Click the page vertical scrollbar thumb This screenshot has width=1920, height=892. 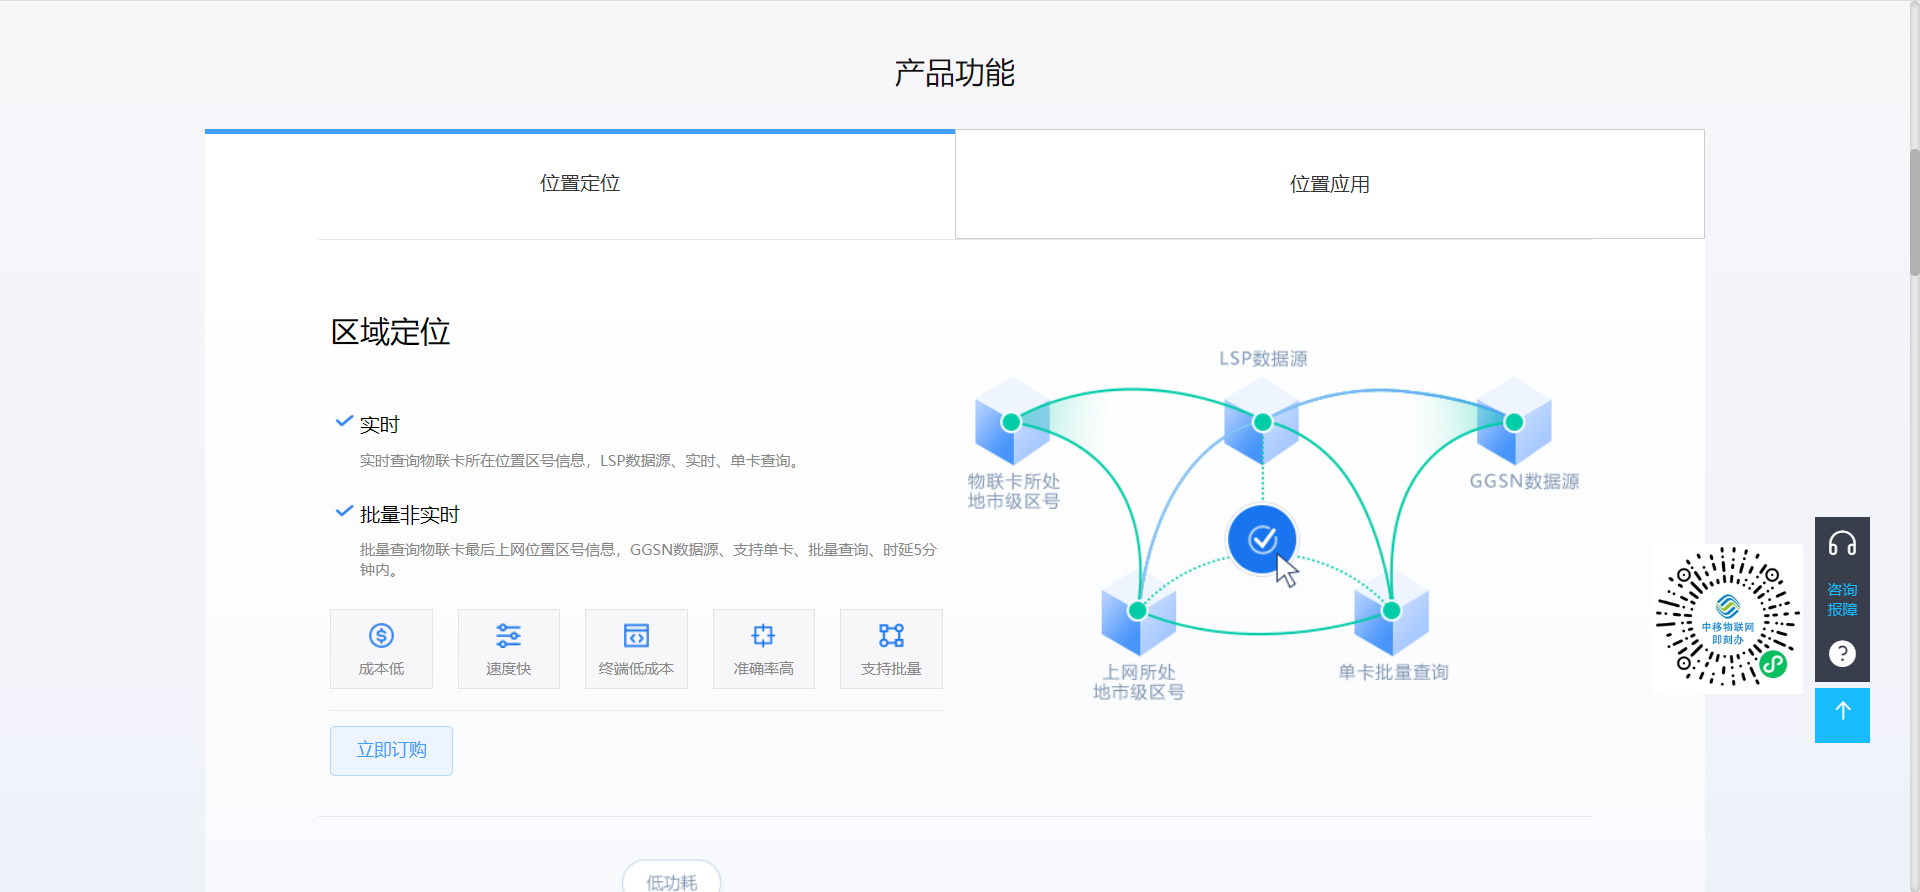[x=1914, y=212]
